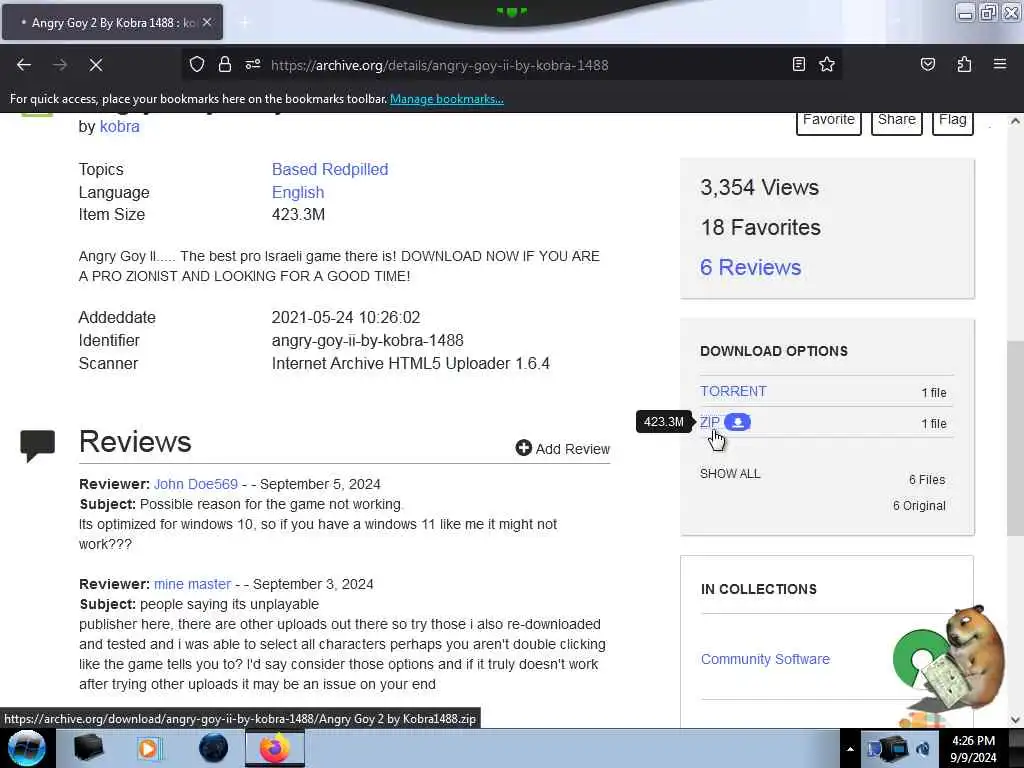The height and width of the screenshot is (768, 1024).
Task: Bookmark this page with the star icon
Action: pyautogui.click(x=827, y=64)
